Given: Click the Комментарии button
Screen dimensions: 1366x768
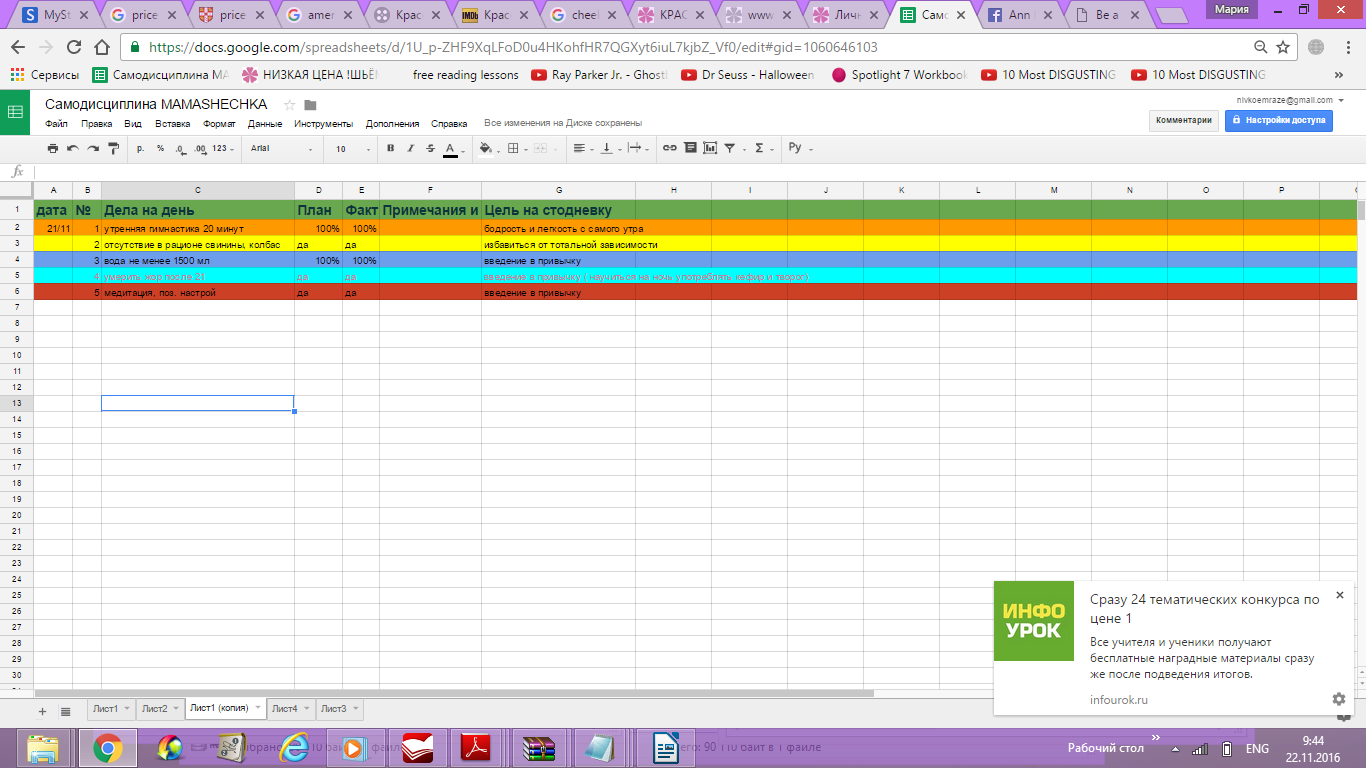Looking at the screenshot, I should 1184,120.
